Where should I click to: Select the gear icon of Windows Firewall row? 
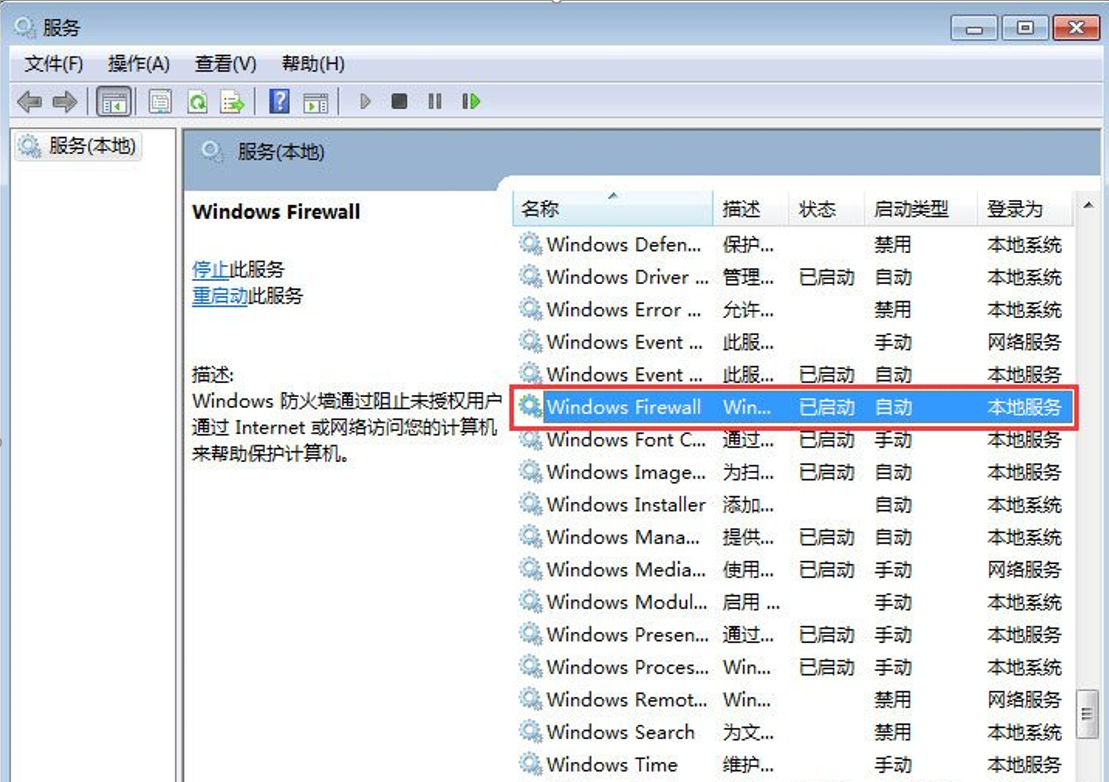[530, 407]
